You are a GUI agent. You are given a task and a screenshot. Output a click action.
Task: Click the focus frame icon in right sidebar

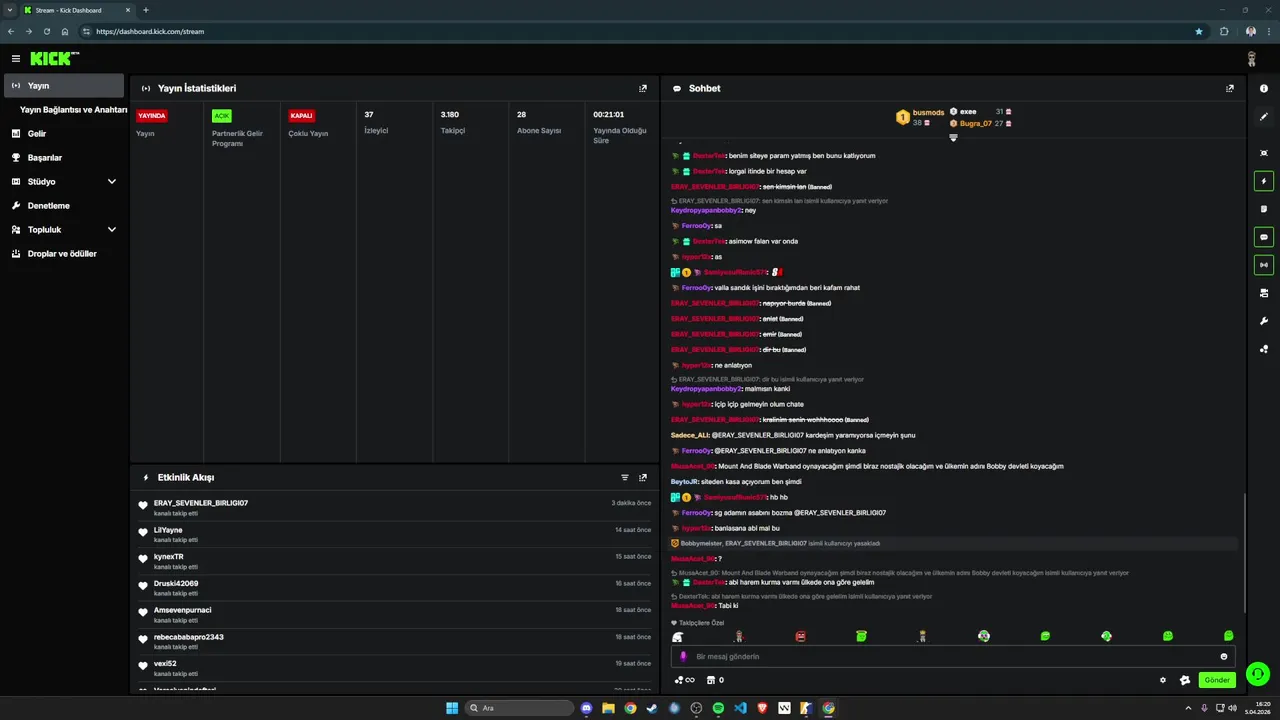1264,153
